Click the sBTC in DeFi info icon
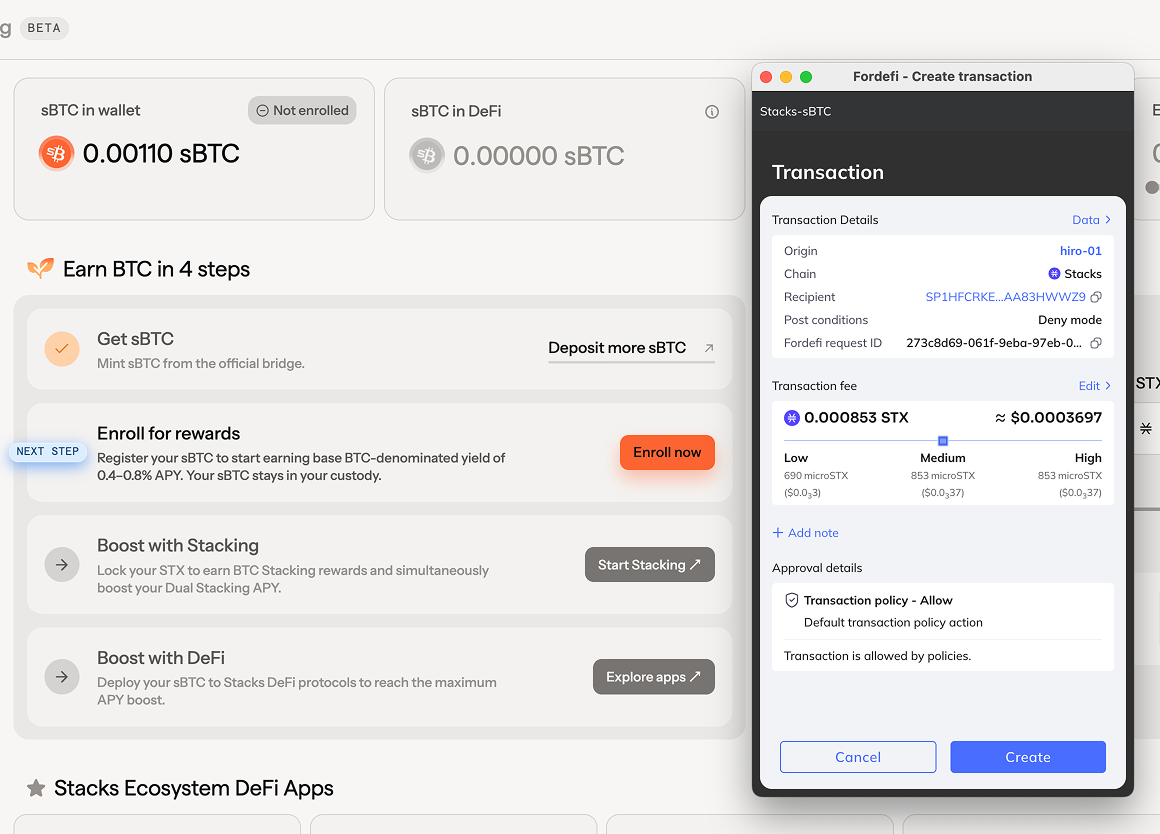The width and height of the screenshot is (1160, 834). 712,112
